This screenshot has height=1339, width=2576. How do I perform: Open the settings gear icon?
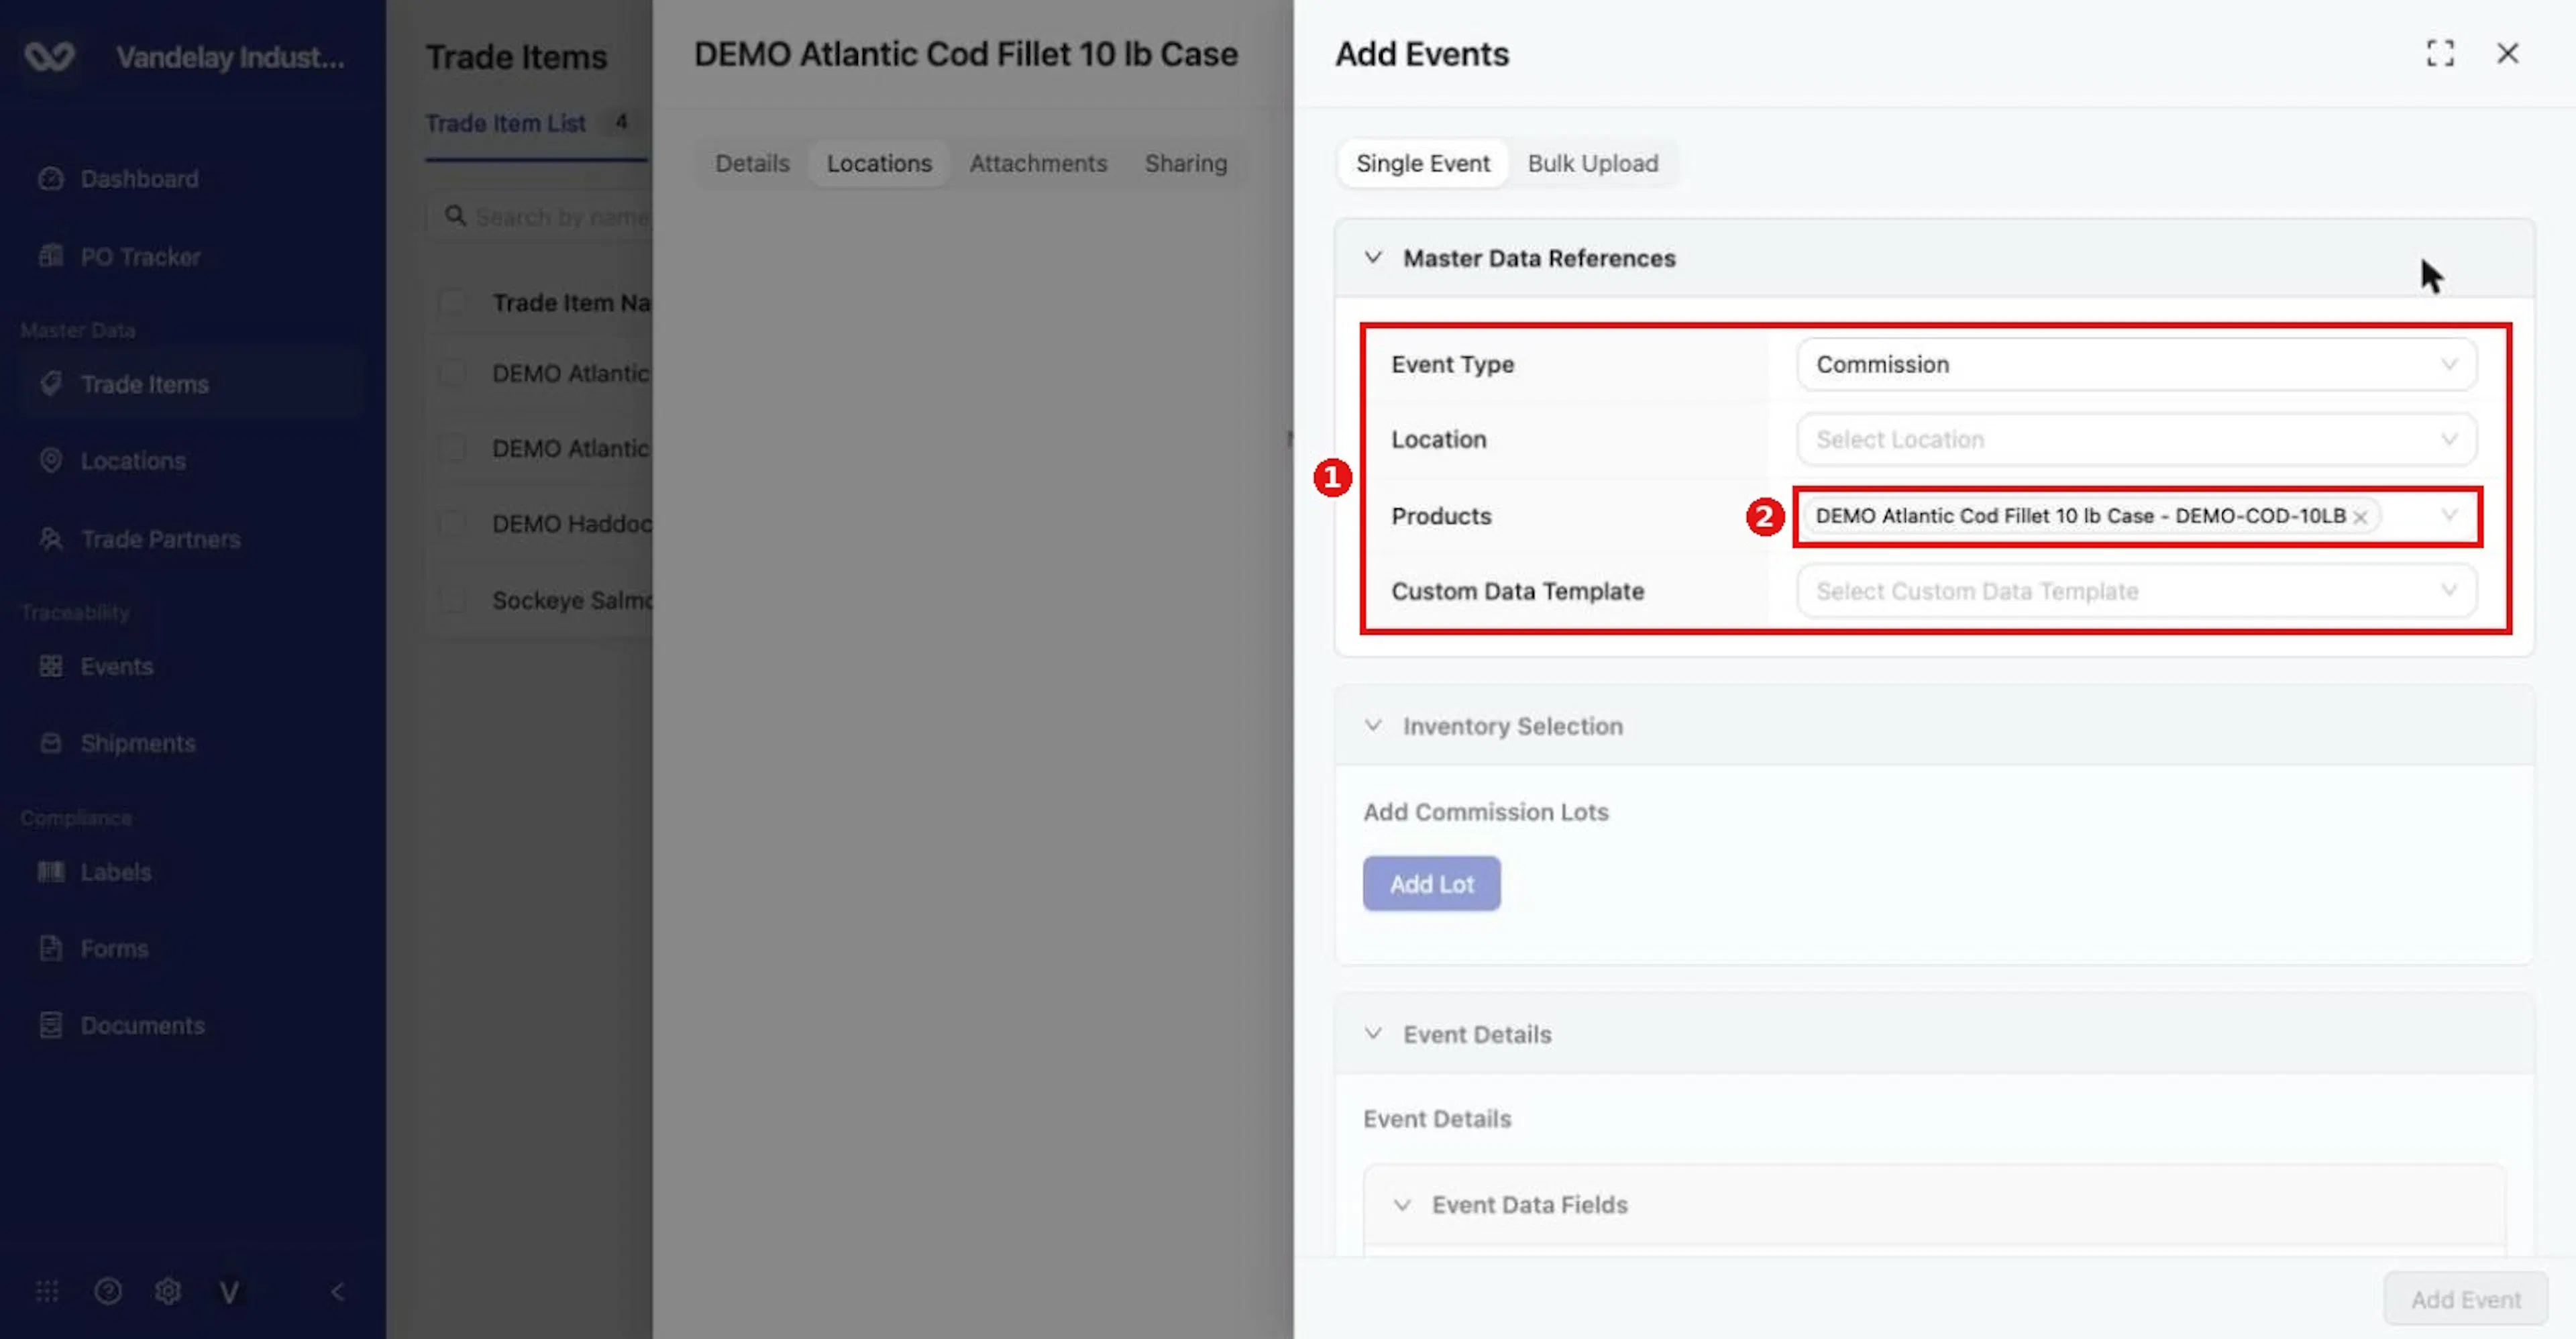(168, 1291)
